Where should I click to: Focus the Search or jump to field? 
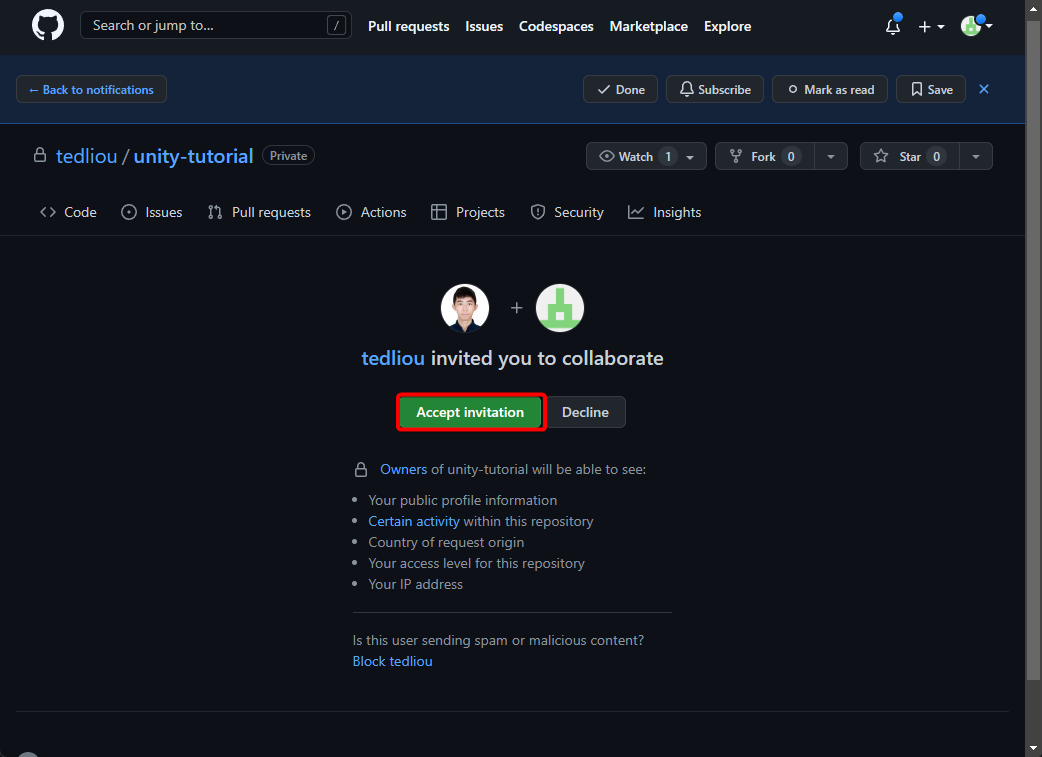(215, 25)
